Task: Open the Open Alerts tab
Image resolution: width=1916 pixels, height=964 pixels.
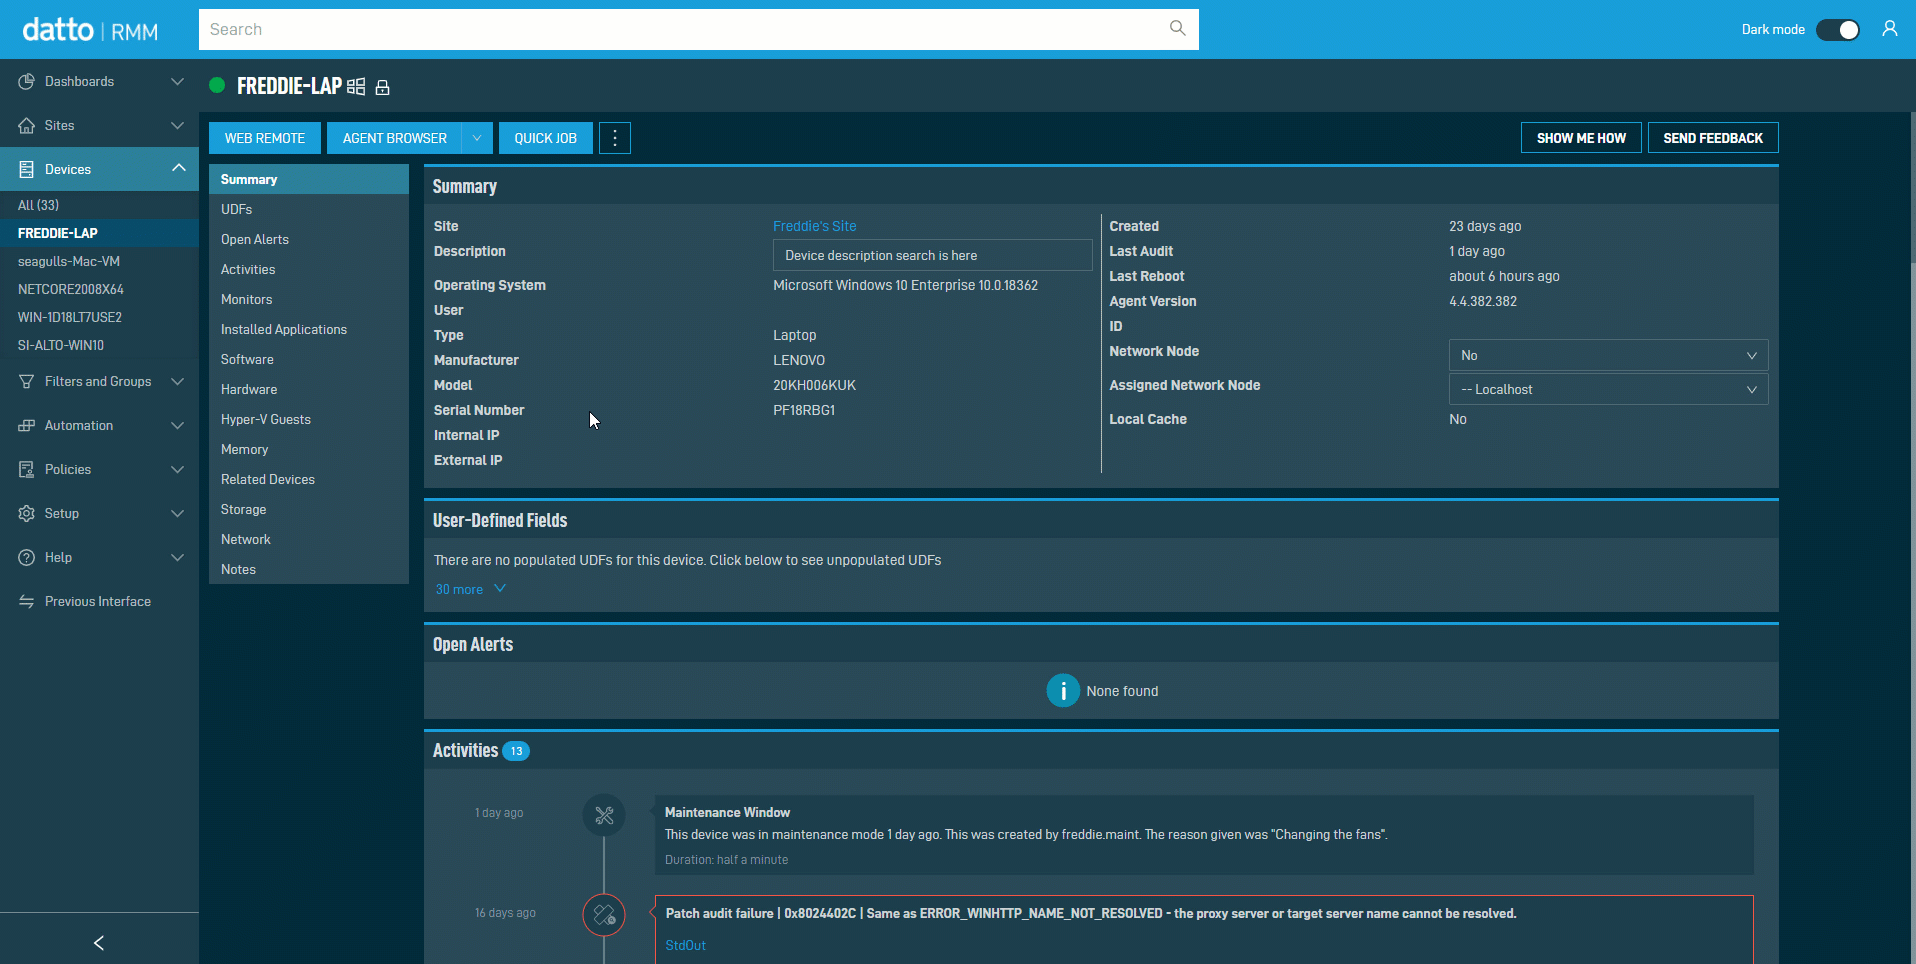Action: coord(309,239)
